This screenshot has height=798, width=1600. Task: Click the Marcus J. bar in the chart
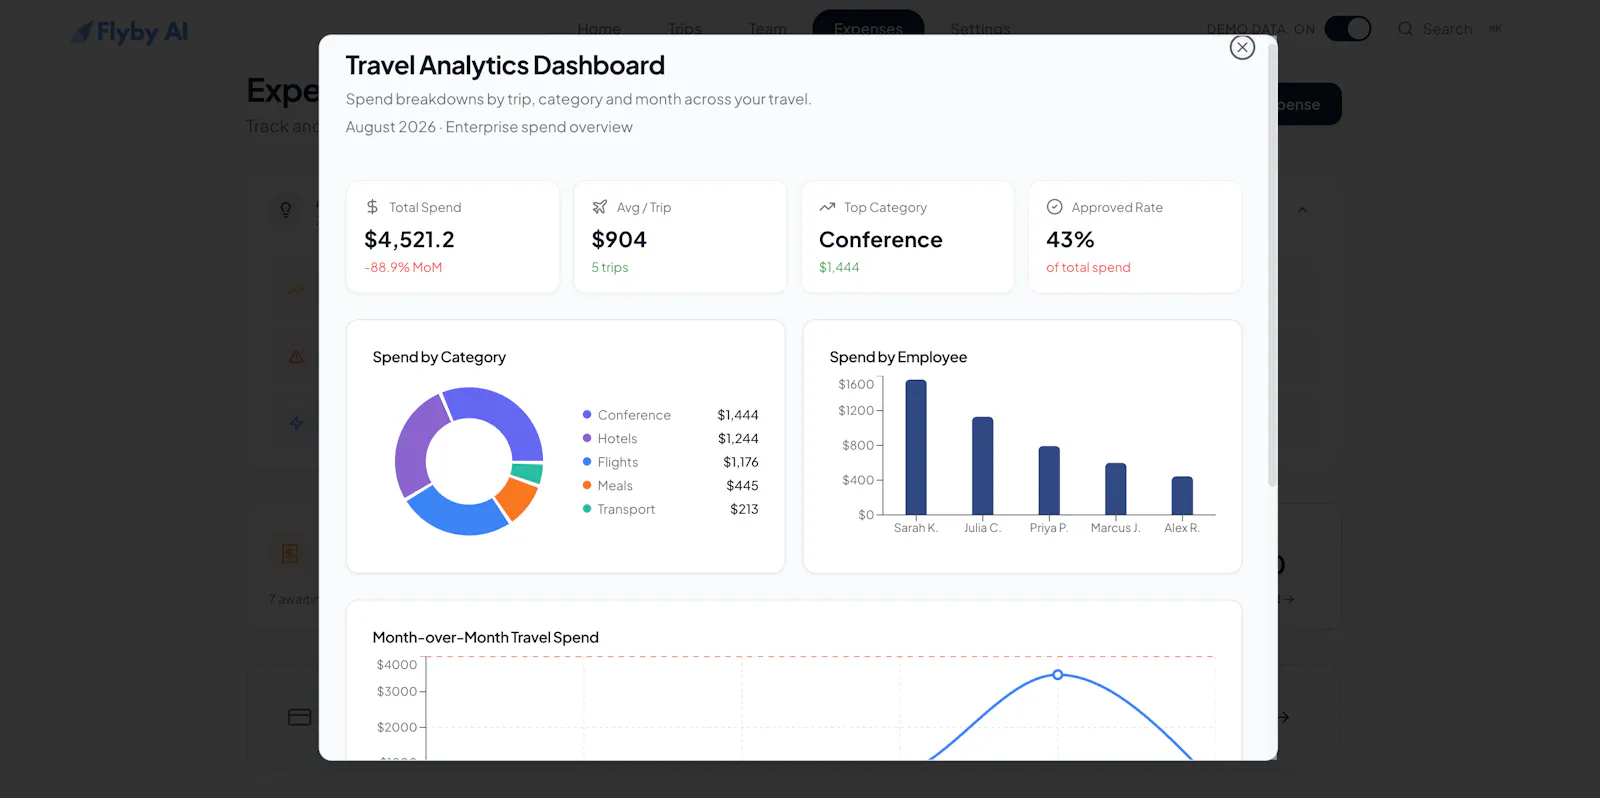click(1116, 489)
